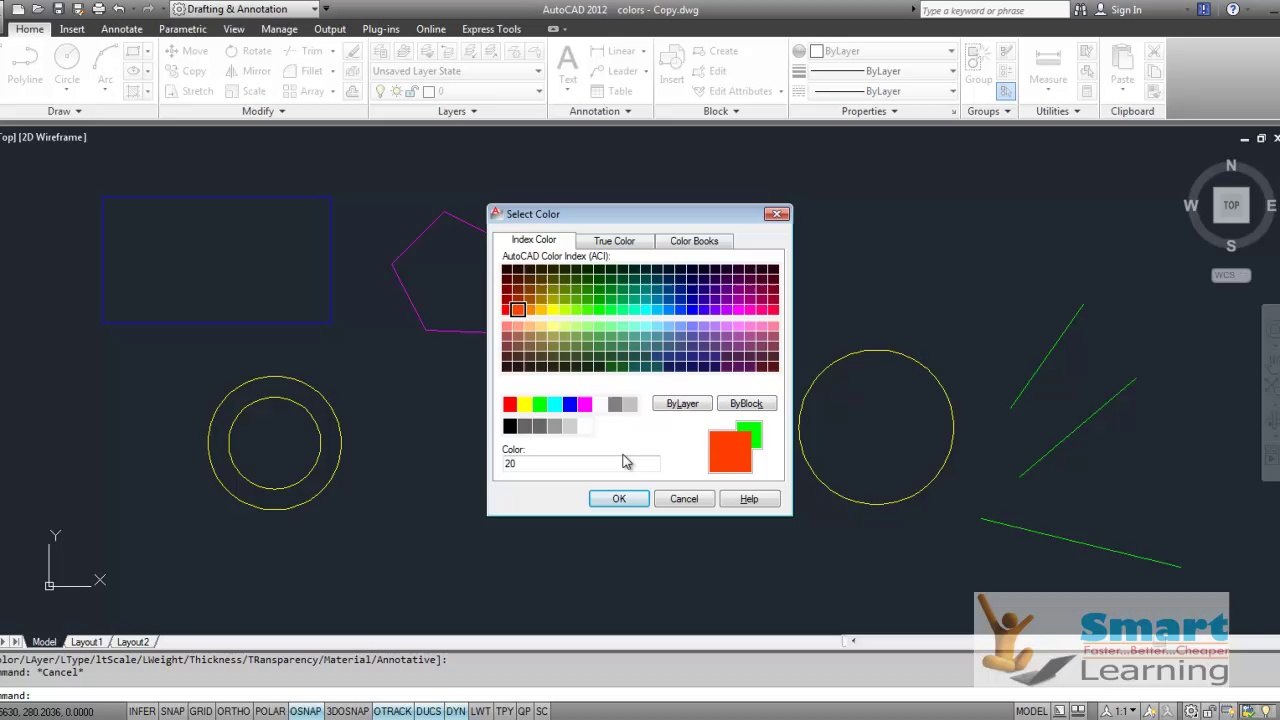This screenshot has width=1280, height=720.
Task: Click OK in the Select Color dialog
Action: pos(619,499)
